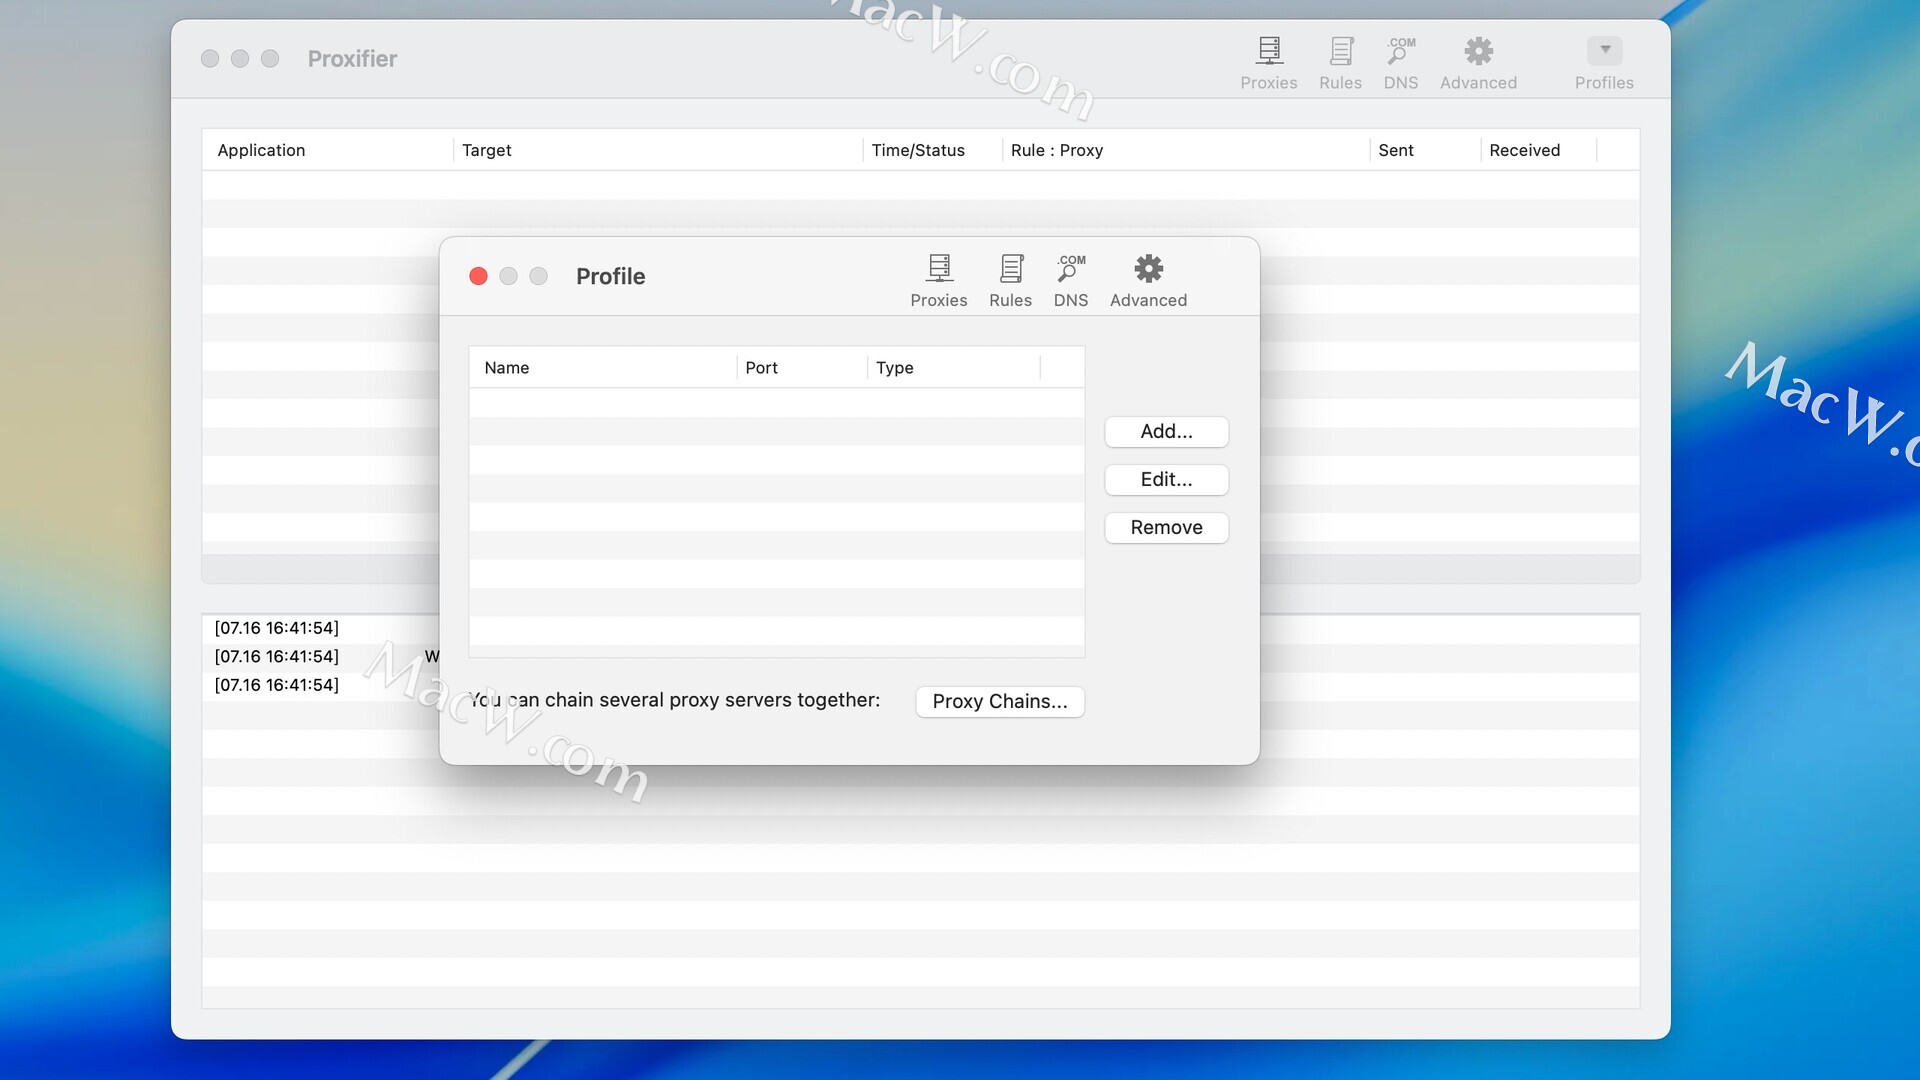The image size is (1920, 1080).
Task: Click Proxies icon in main Proxifier toolbar
Action: coord(1268,62)
